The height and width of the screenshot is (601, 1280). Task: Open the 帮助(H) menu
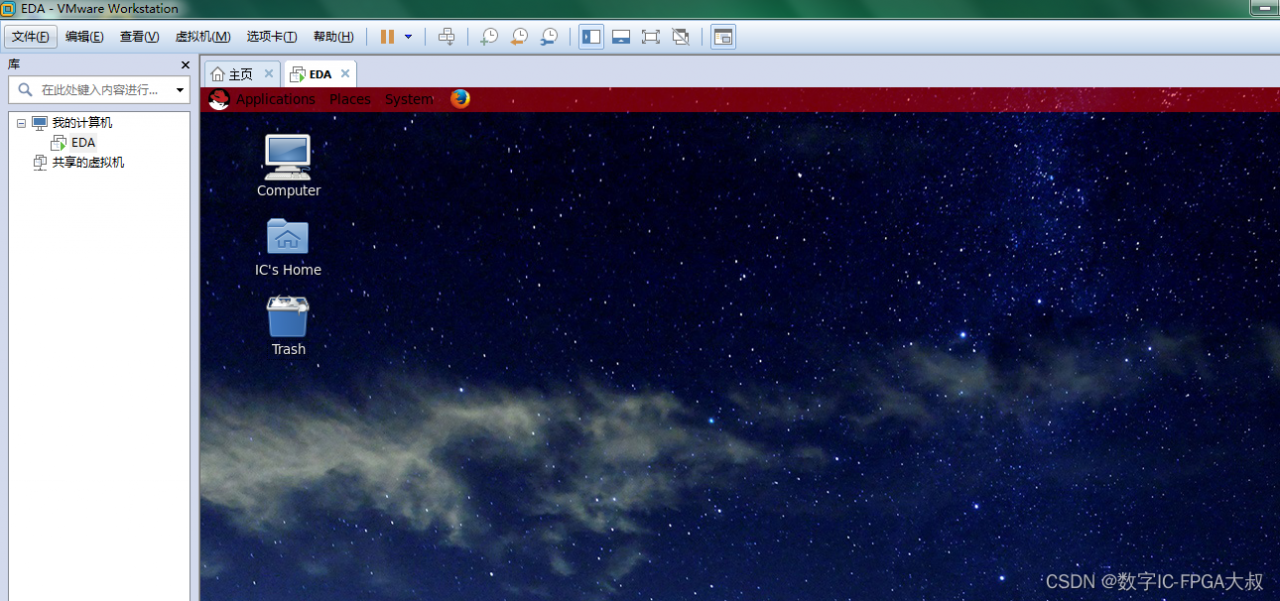coord(333,37)
